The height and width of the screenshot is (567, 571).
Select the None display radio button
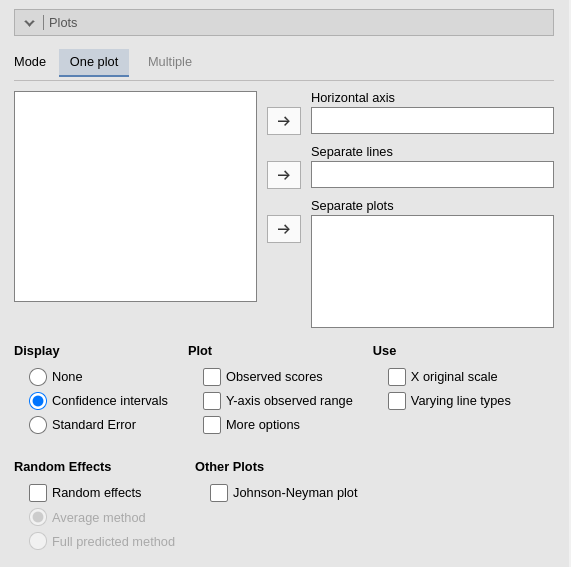click(x=38, y=377)
